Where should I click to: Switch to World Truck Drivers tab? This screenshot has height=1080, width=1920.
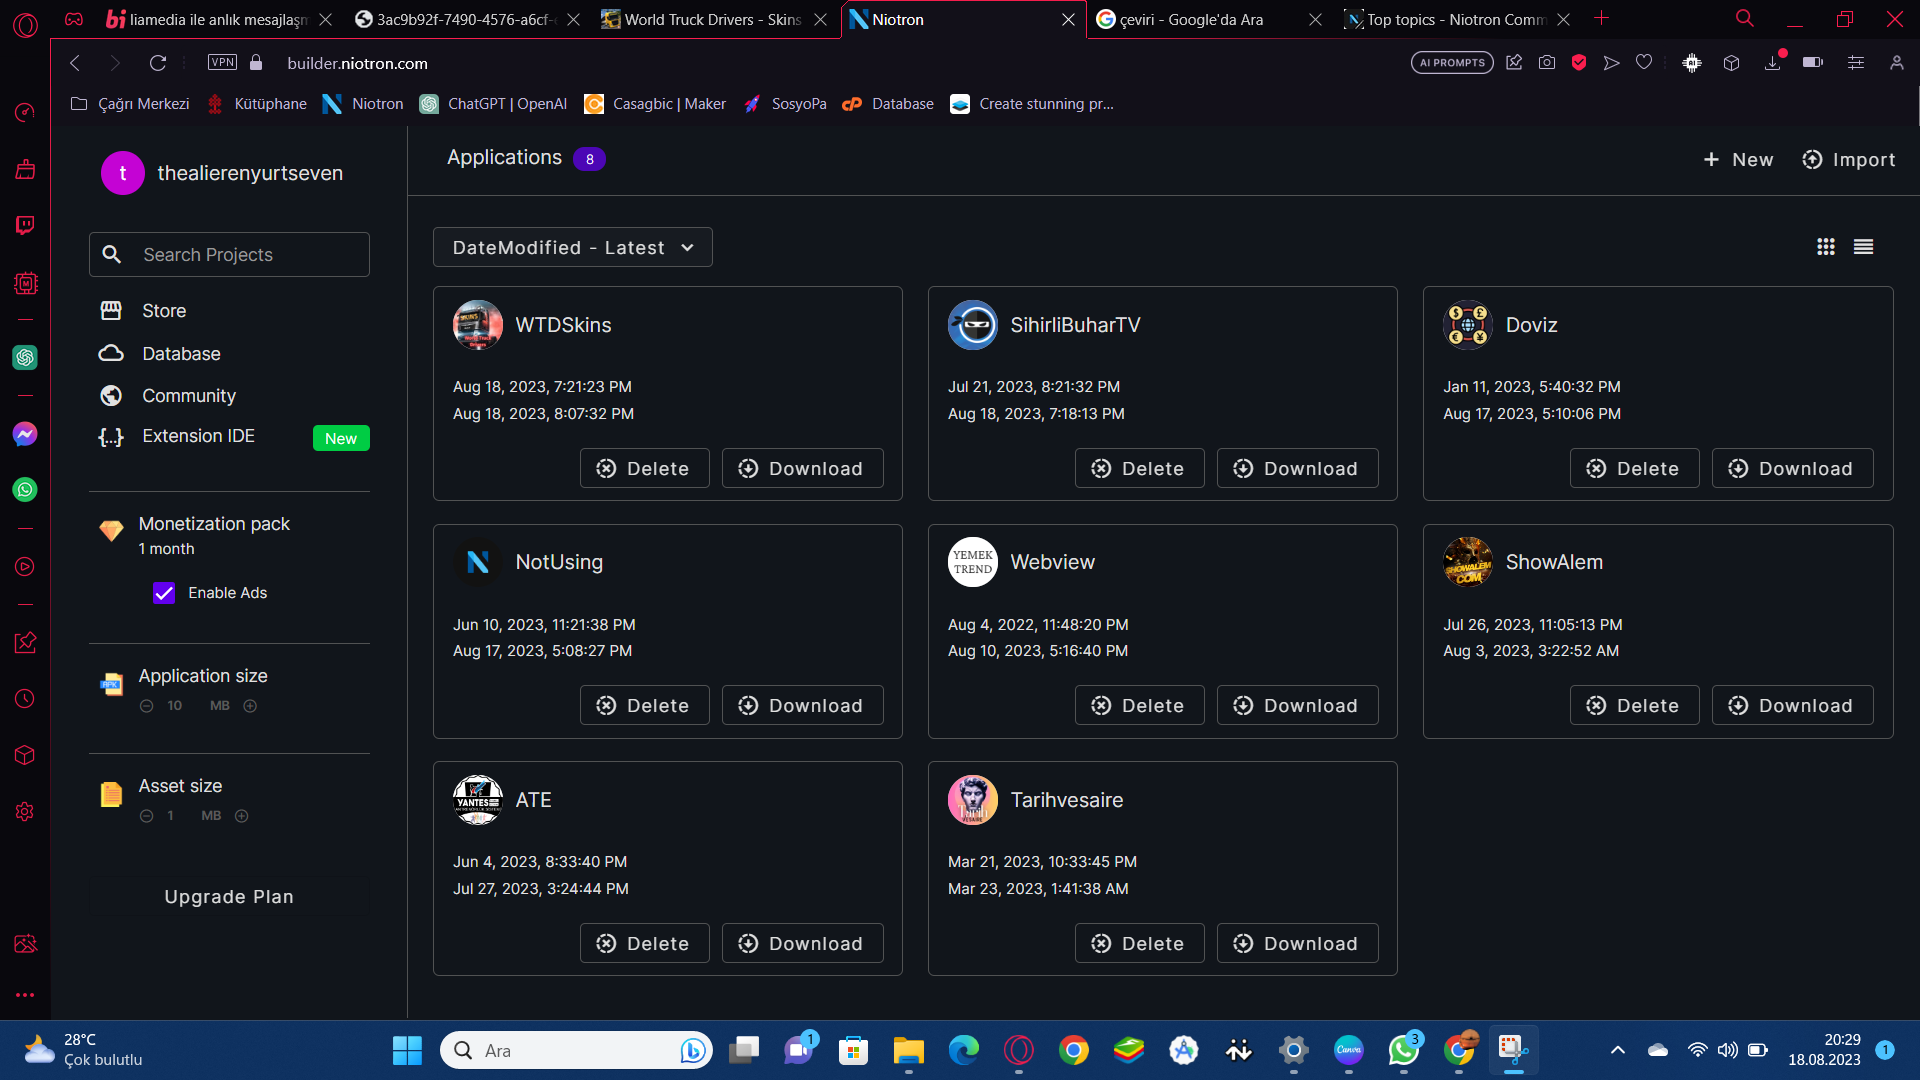(x=714, y=20)
